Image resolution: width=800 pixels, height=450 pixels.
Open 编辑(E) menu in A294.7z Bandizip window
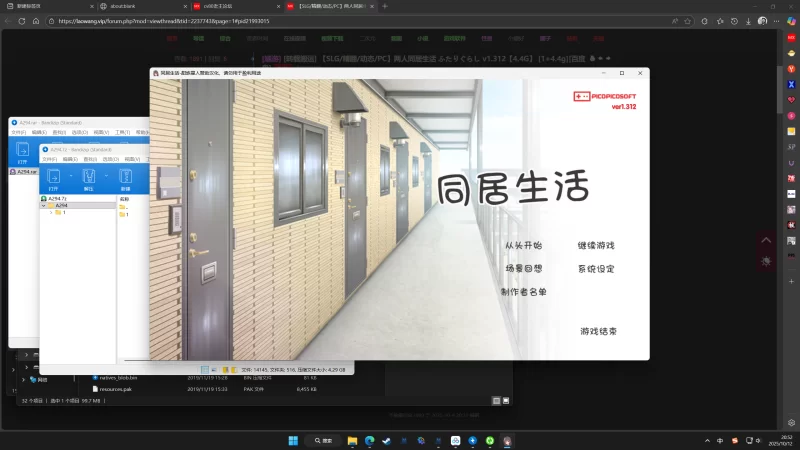click(x=70, y=159)
